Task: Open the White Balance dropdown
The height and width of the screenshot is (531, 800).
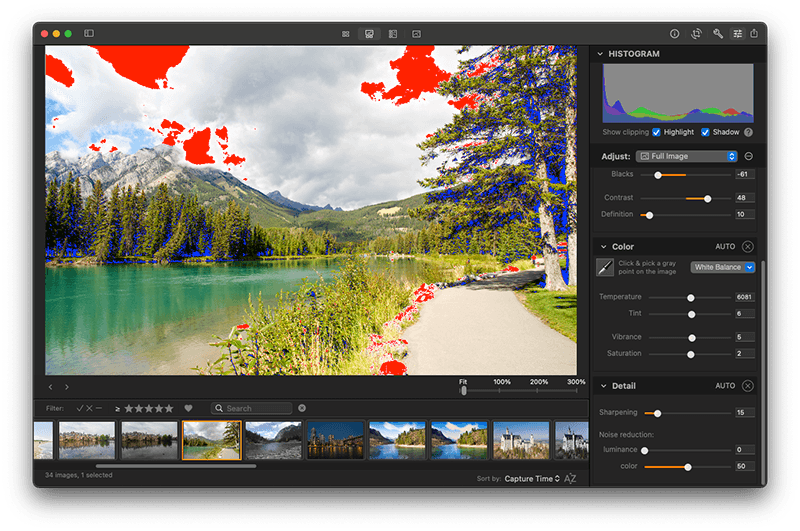Action: pyautogui.click(x=722, y=267)
